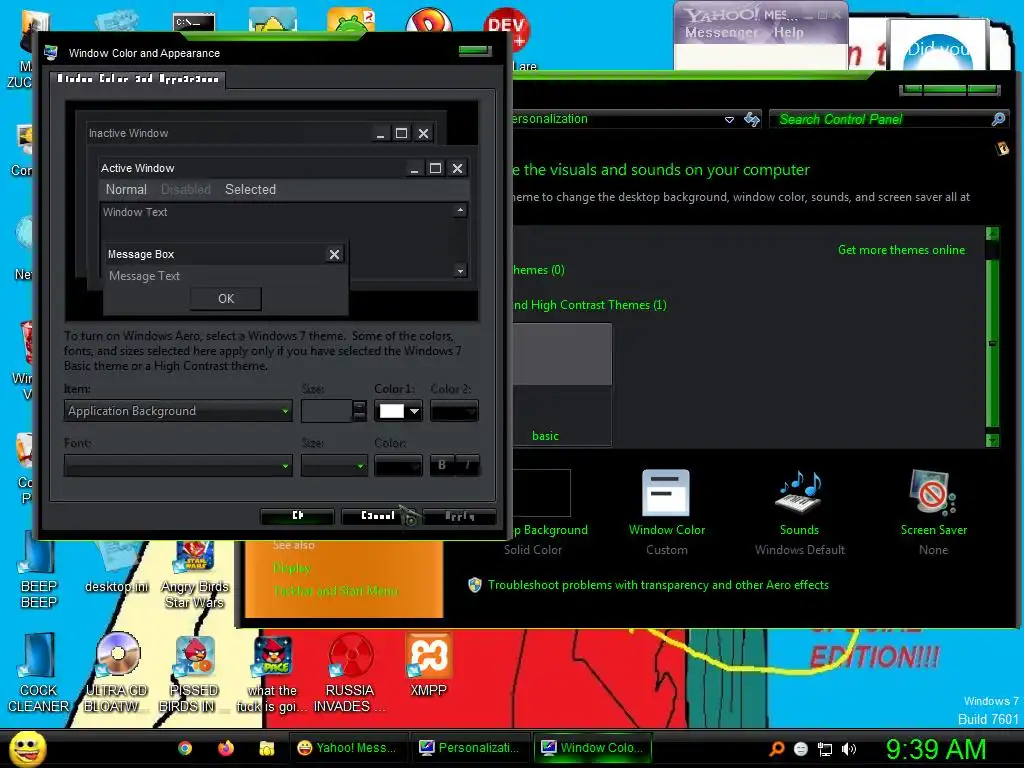
Task: Click the Yahoo Messenger face tray icon
Action: coord(801,749)
